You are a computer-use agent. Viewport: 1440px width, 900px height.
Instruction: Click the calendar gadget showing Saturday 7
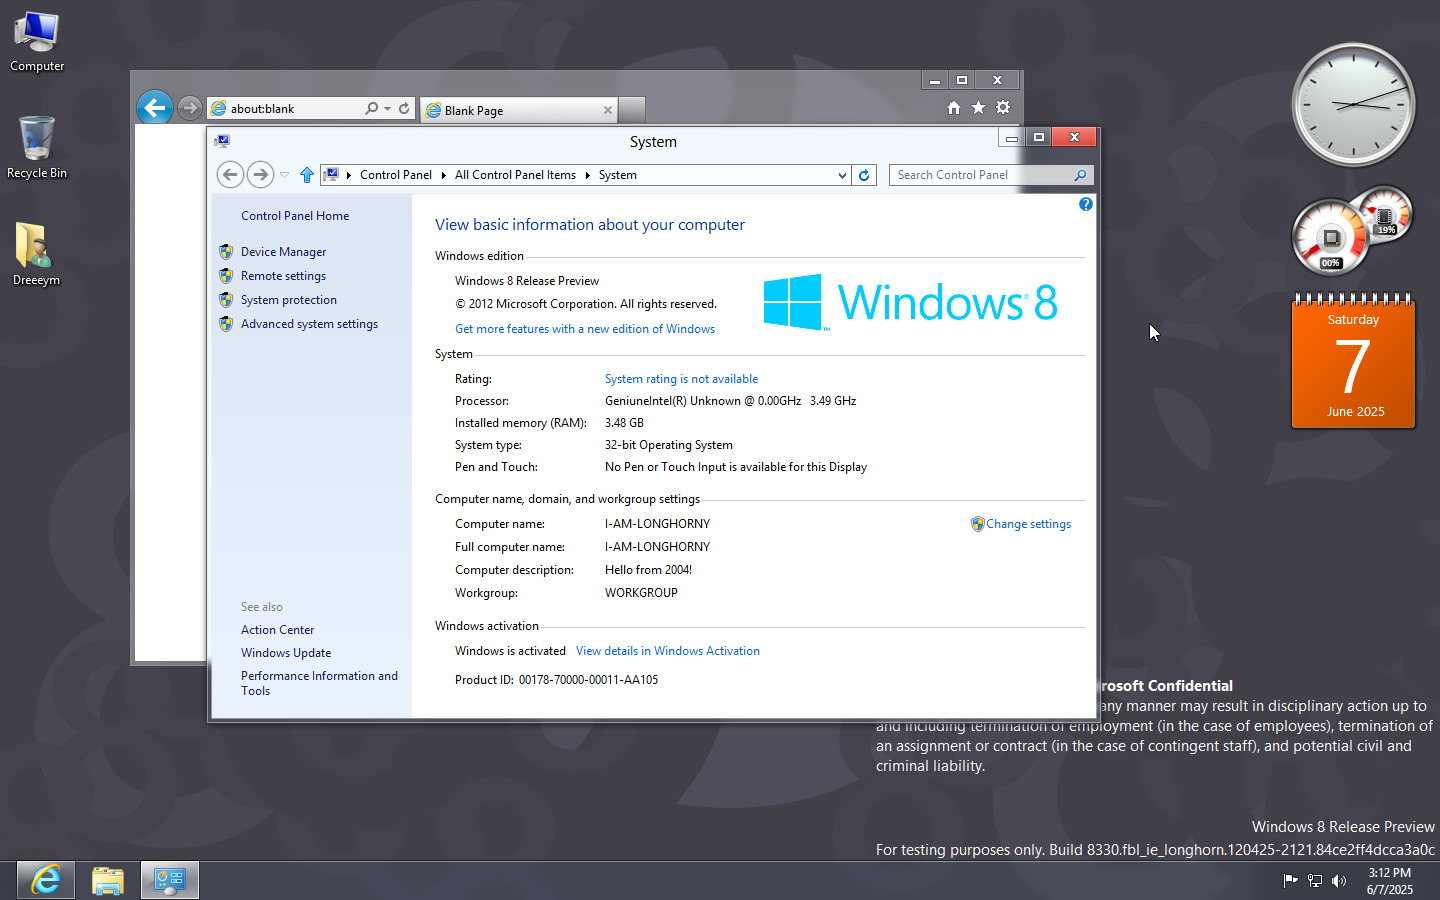click(x=1353, y=364)
